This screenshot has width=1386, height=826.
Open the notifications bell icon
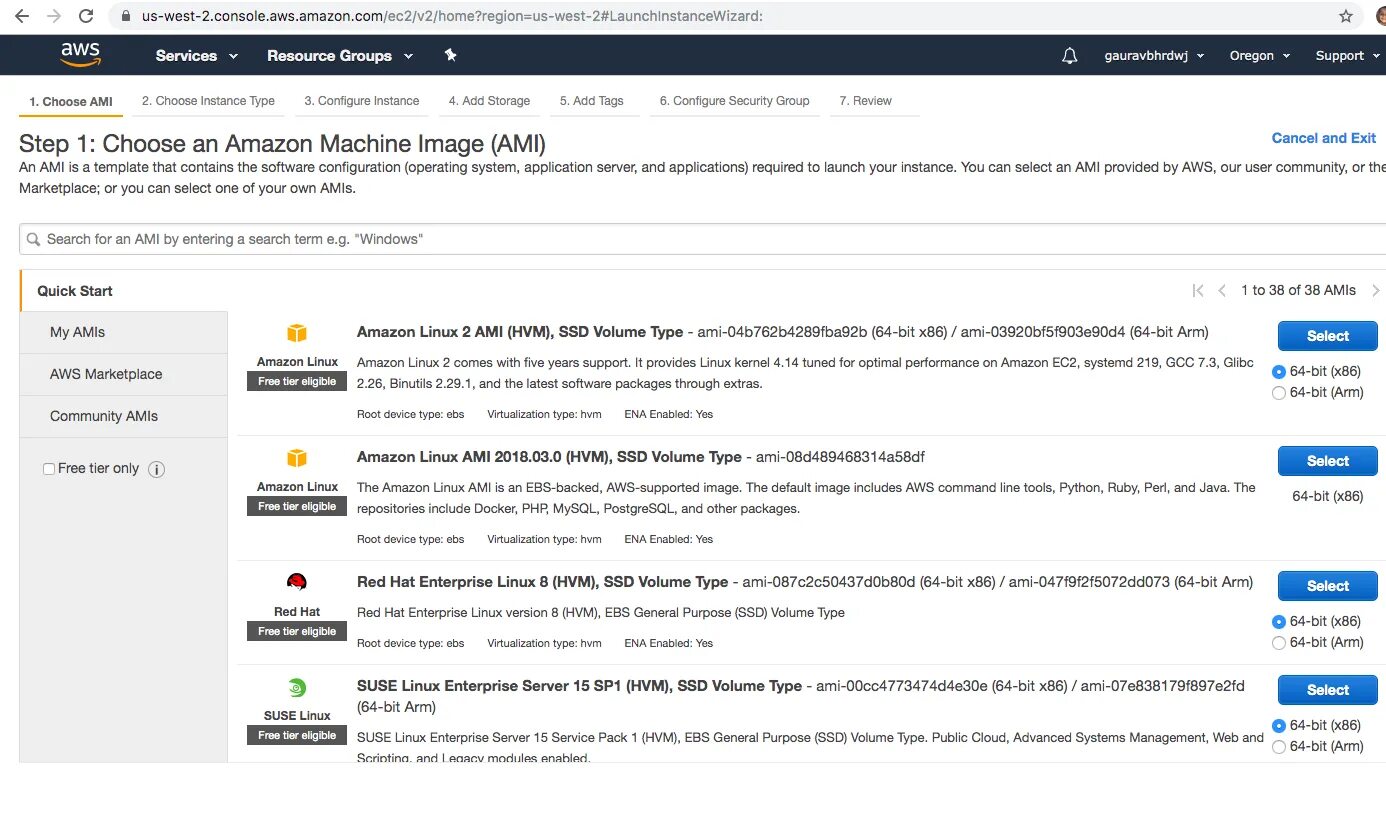1070,56
